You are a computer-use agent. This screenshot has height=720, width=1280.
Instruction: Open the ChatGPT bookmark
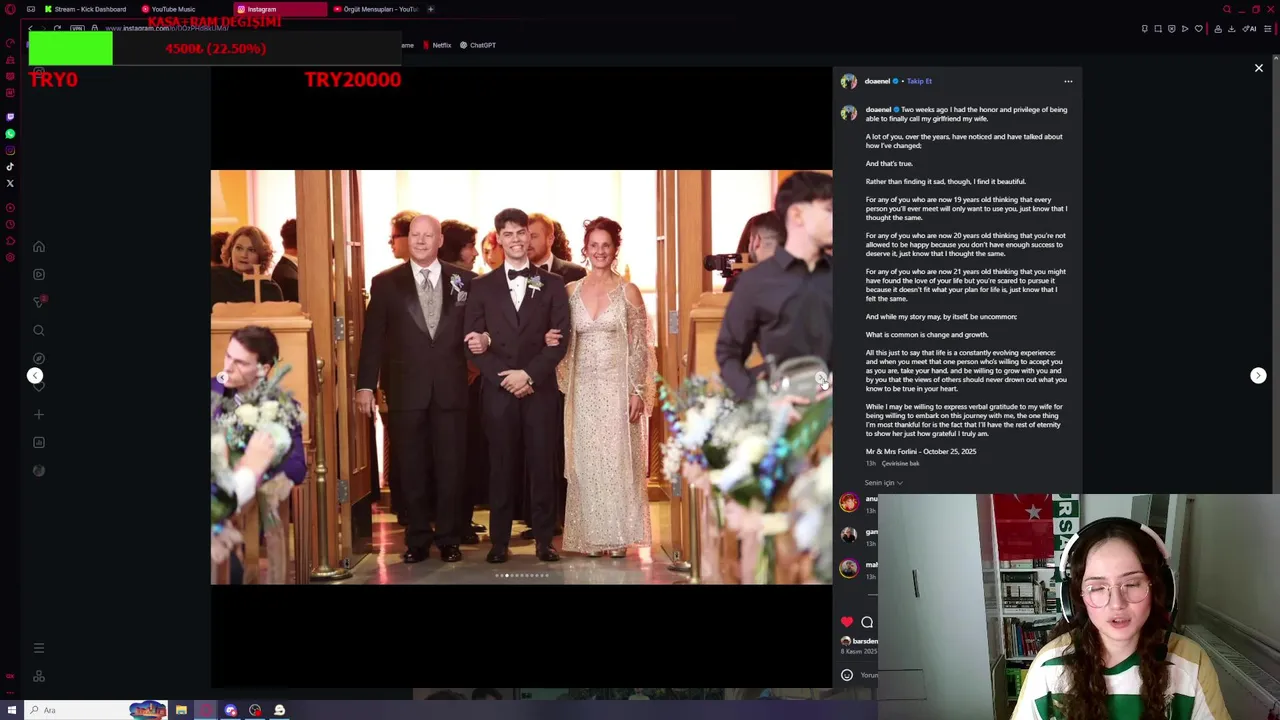pos(478,45)
